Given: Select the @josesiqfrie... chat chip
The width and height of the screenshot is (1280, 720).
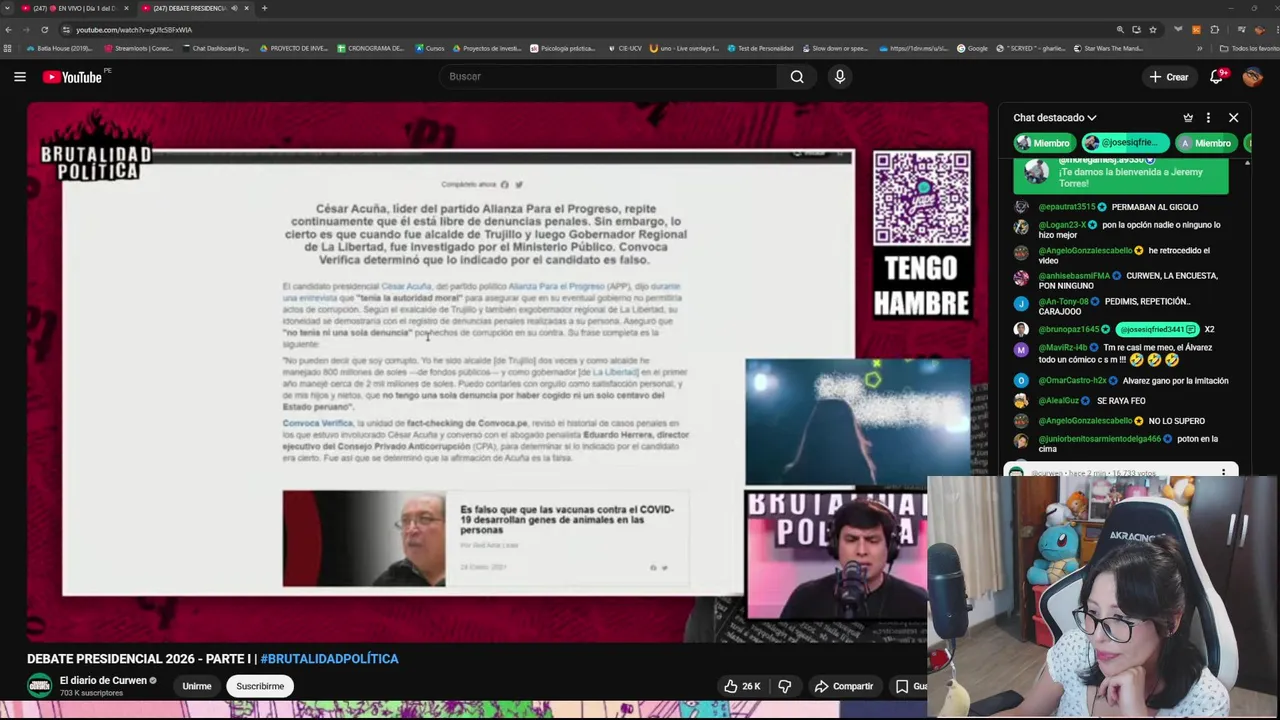Looking at the screenshot, I should pyautogui.click(x=1126, y=143).
